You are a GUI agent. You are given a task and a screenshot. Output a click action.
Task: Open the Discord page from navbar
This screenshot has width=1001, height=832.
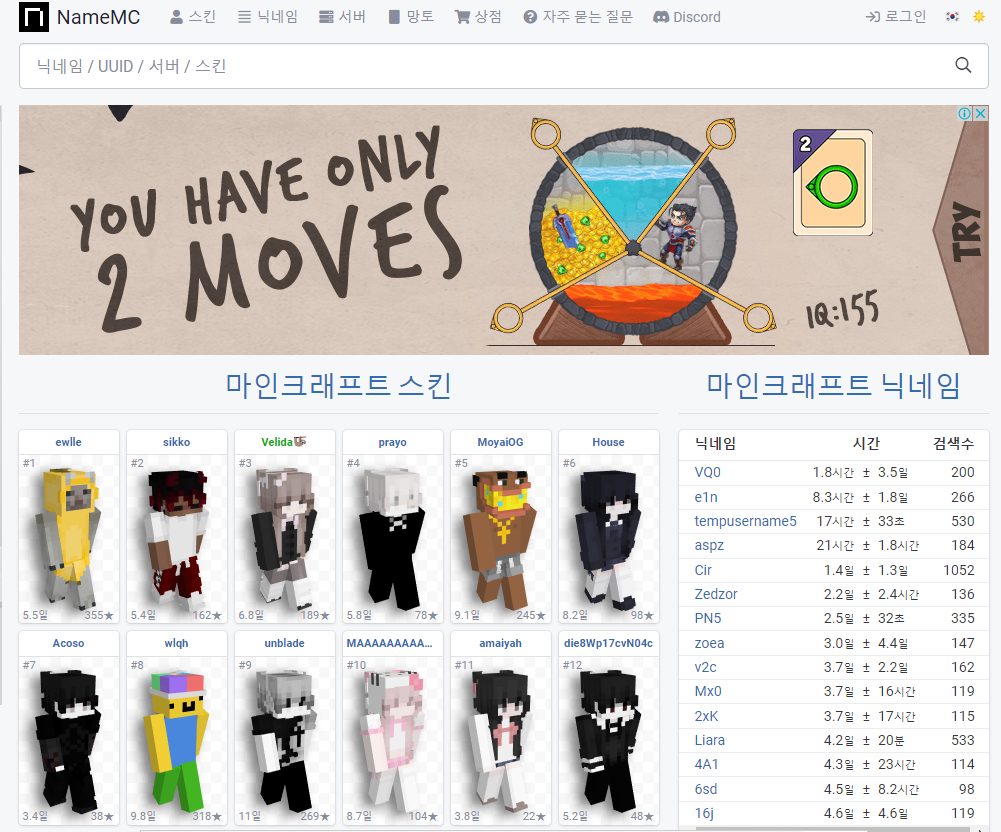click(x=686, y=16)
